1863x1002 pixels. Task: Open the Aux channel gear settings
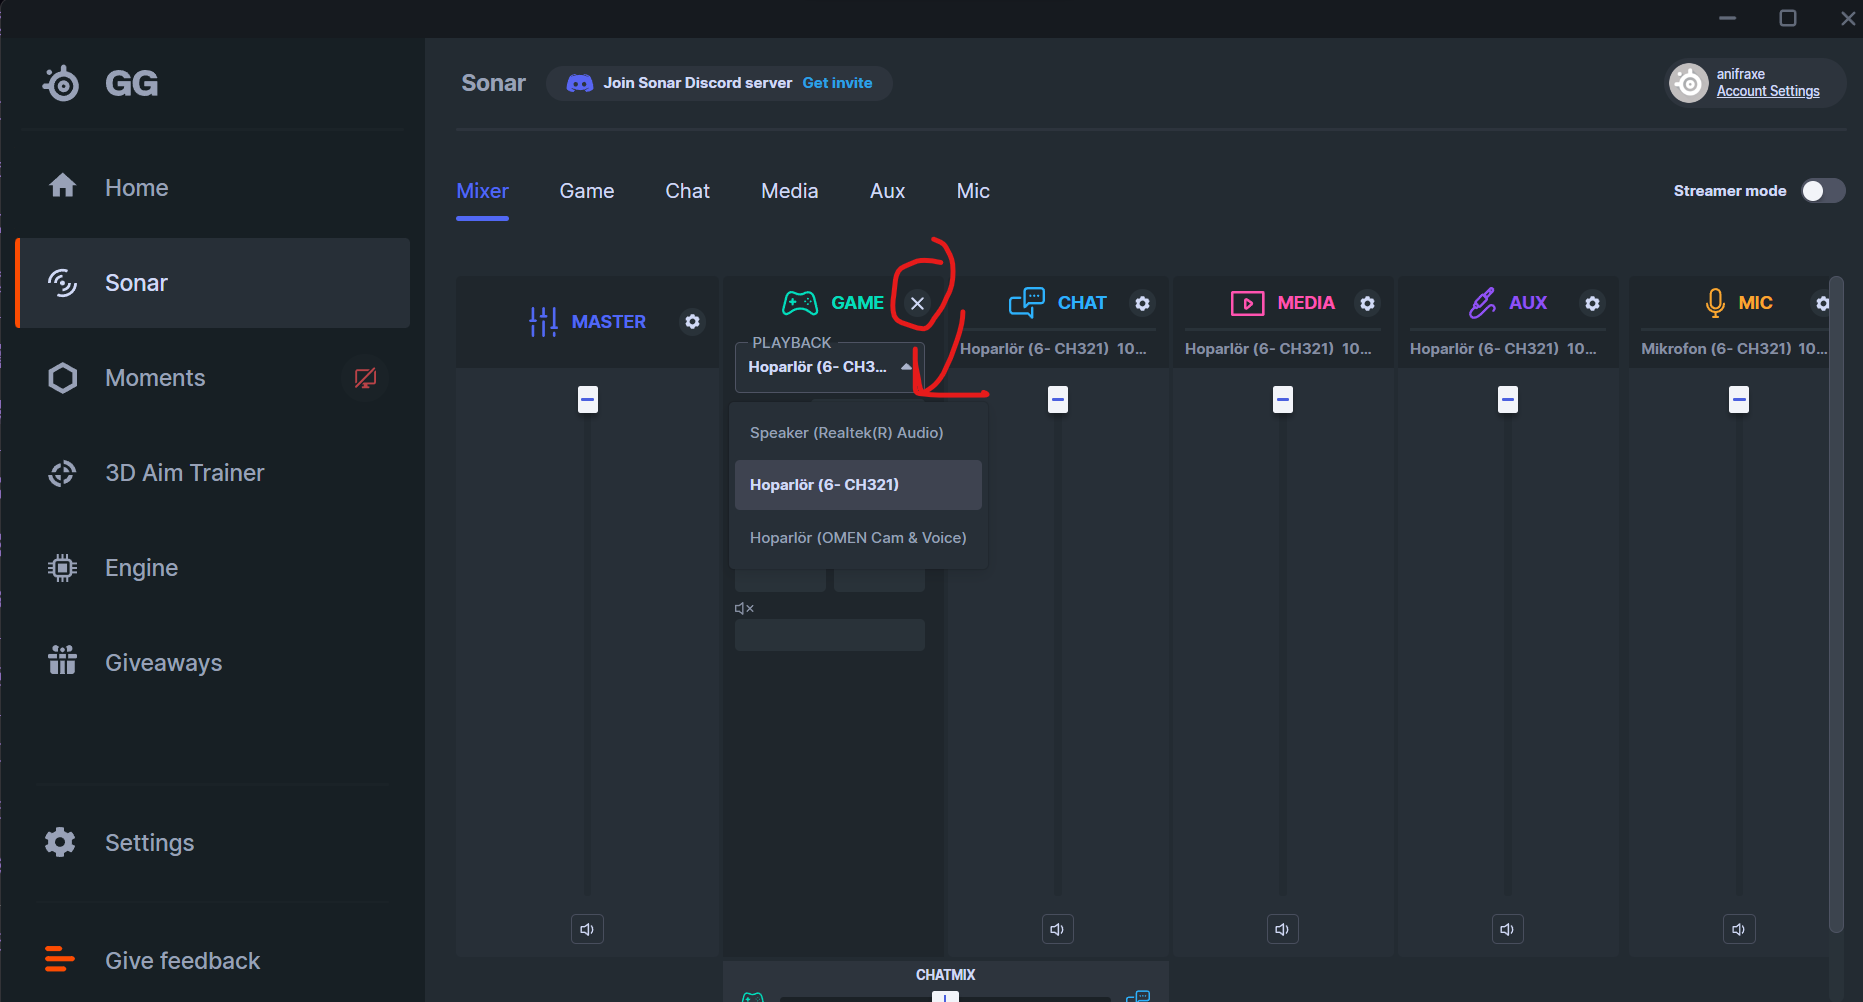click(x=1592, y=303)
